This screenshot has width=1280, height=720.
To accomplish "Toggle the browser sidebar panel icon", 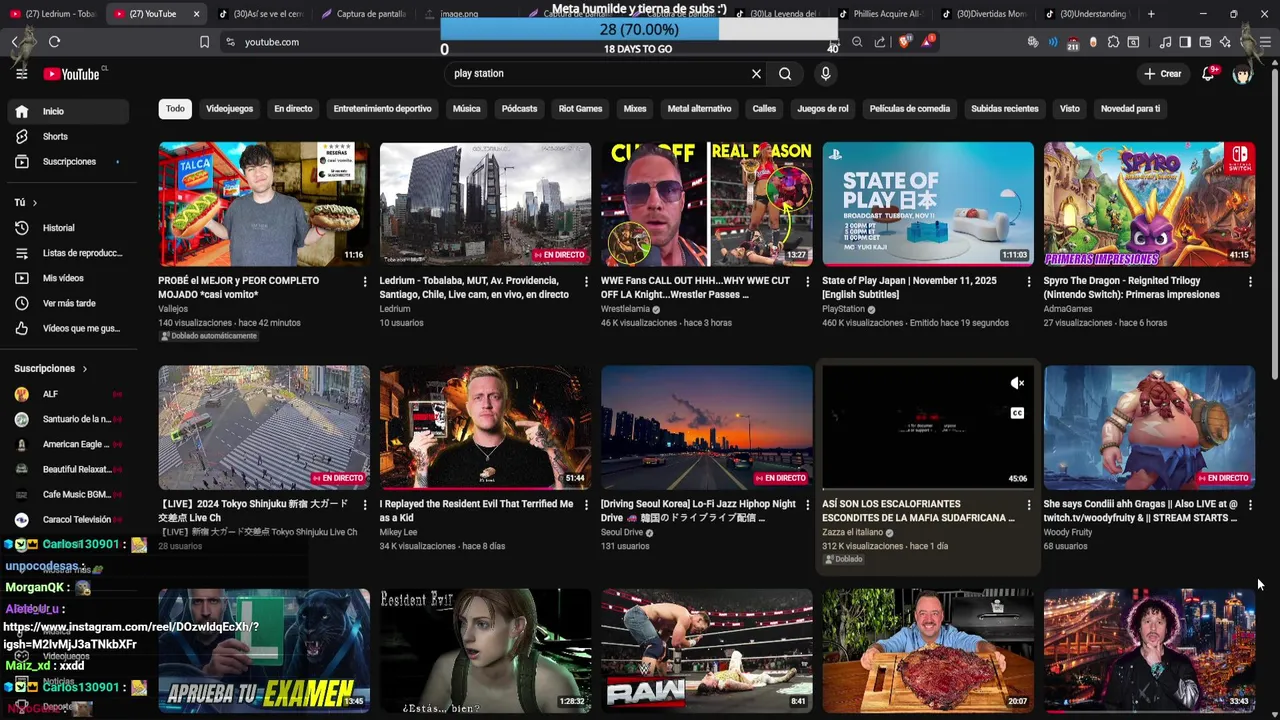I will (x=1185, y=42).
